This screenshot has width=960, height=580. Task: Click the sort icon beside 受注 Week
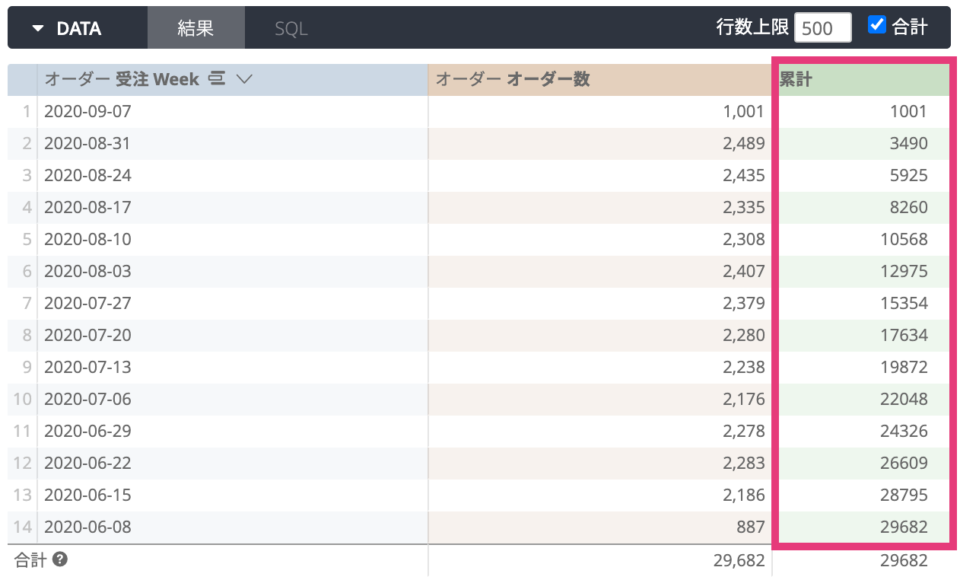tap(217, 78)
